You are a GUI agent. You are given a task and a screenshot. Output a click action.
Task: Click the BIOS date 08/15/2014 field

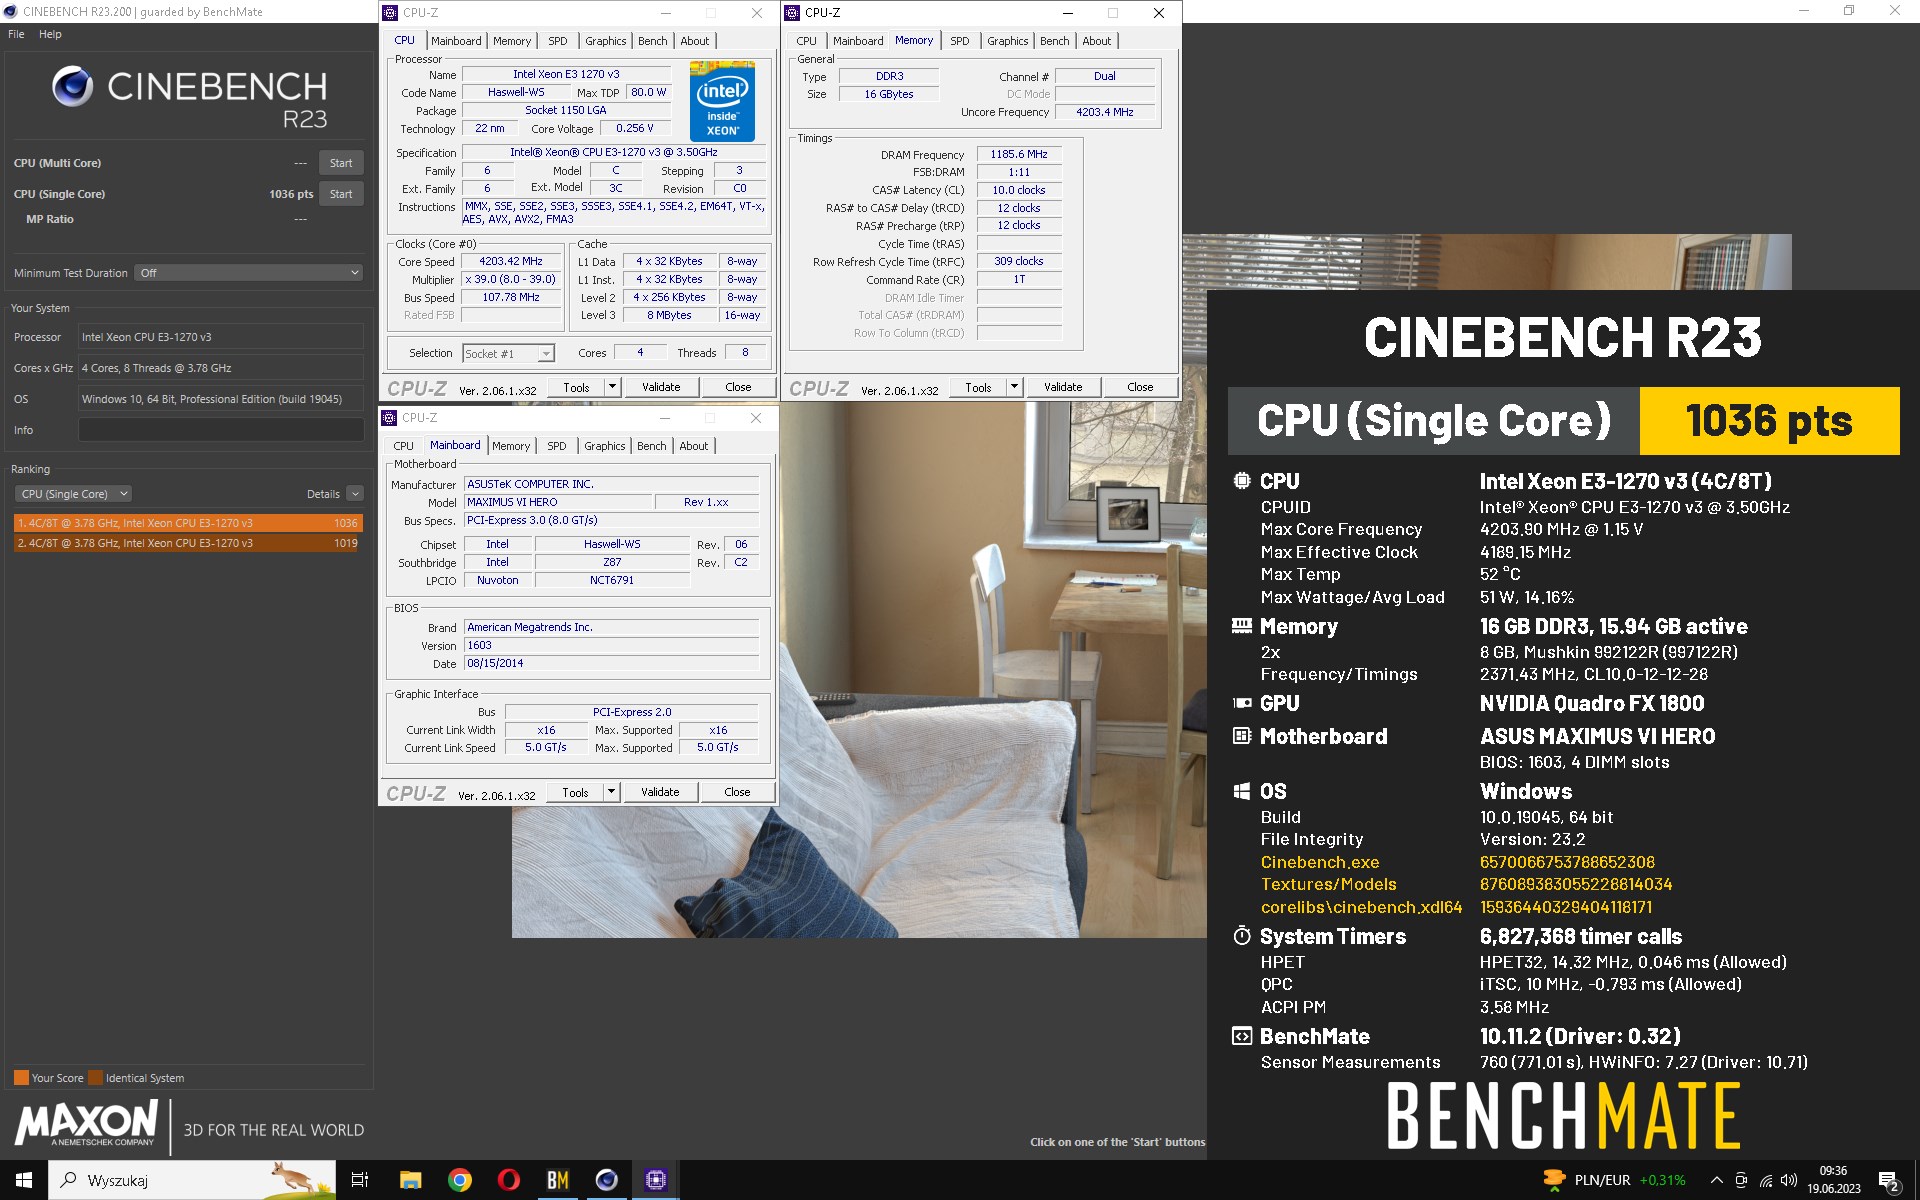(611, 664)
